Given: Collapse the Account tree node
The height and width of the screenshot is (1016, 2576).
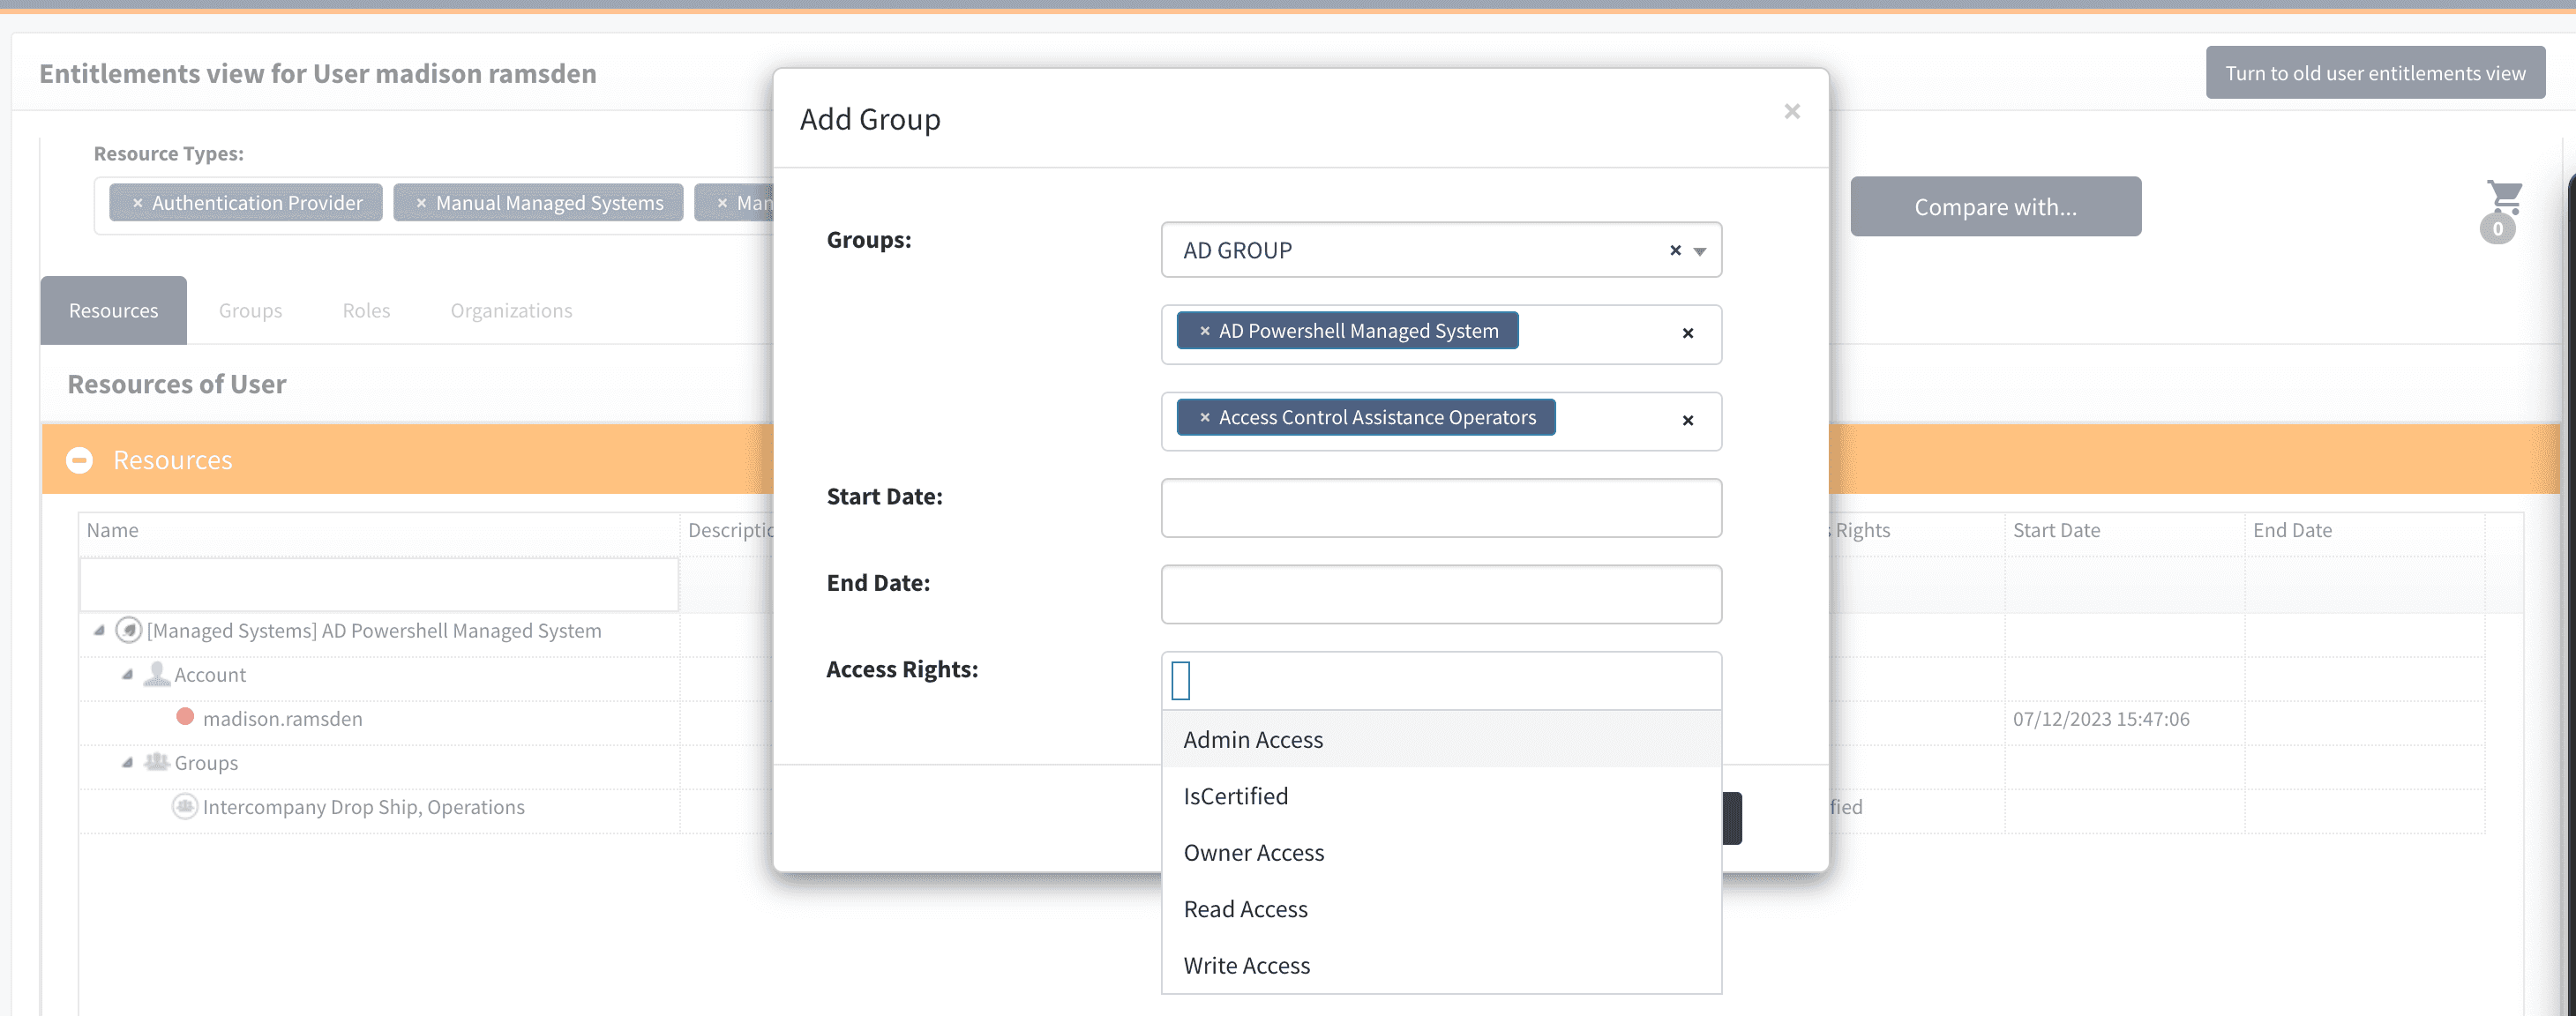Looking at the screenshot, I should click(x=127, y=674).
